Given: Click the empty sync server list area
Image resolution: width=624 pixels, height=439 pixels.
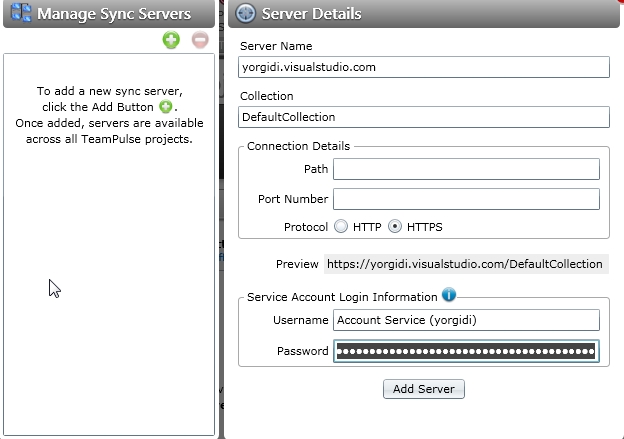Looking at the screenshot, I should [x=108, y=300].
